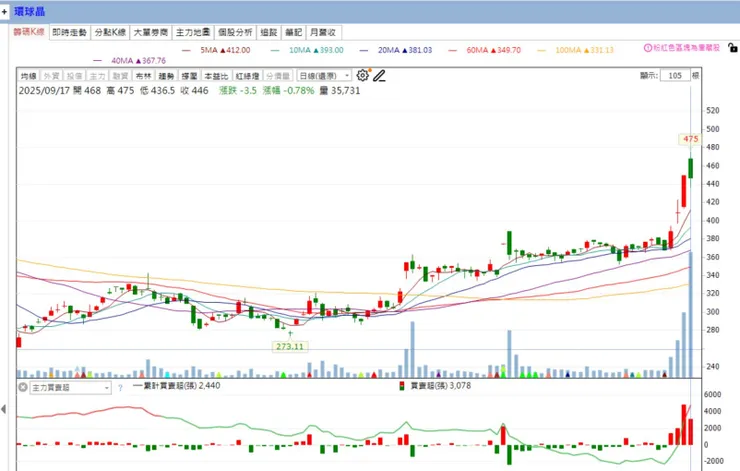The height and width of the screenshot is (471, 740).
Task: Toggle the 投信 overlay button
Action: (74, 76)
